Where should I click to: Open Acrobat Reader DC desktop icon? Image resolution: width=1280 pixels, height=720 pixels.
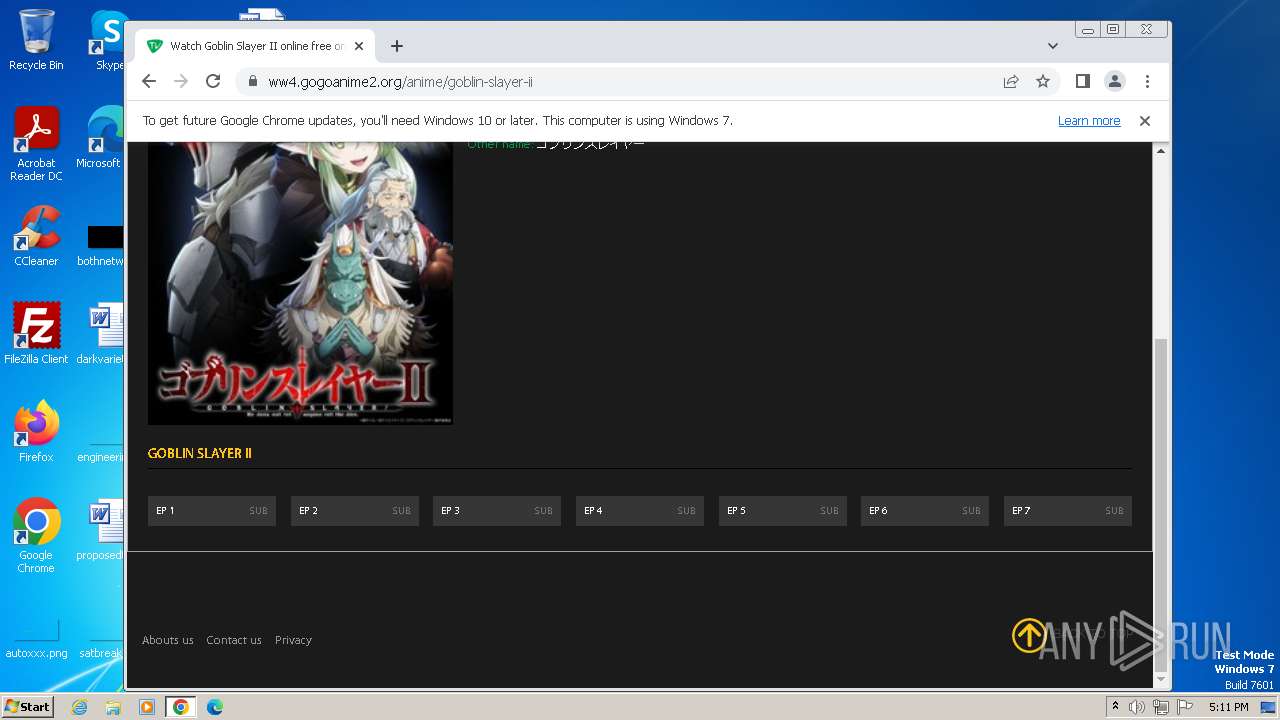point(36,144)
